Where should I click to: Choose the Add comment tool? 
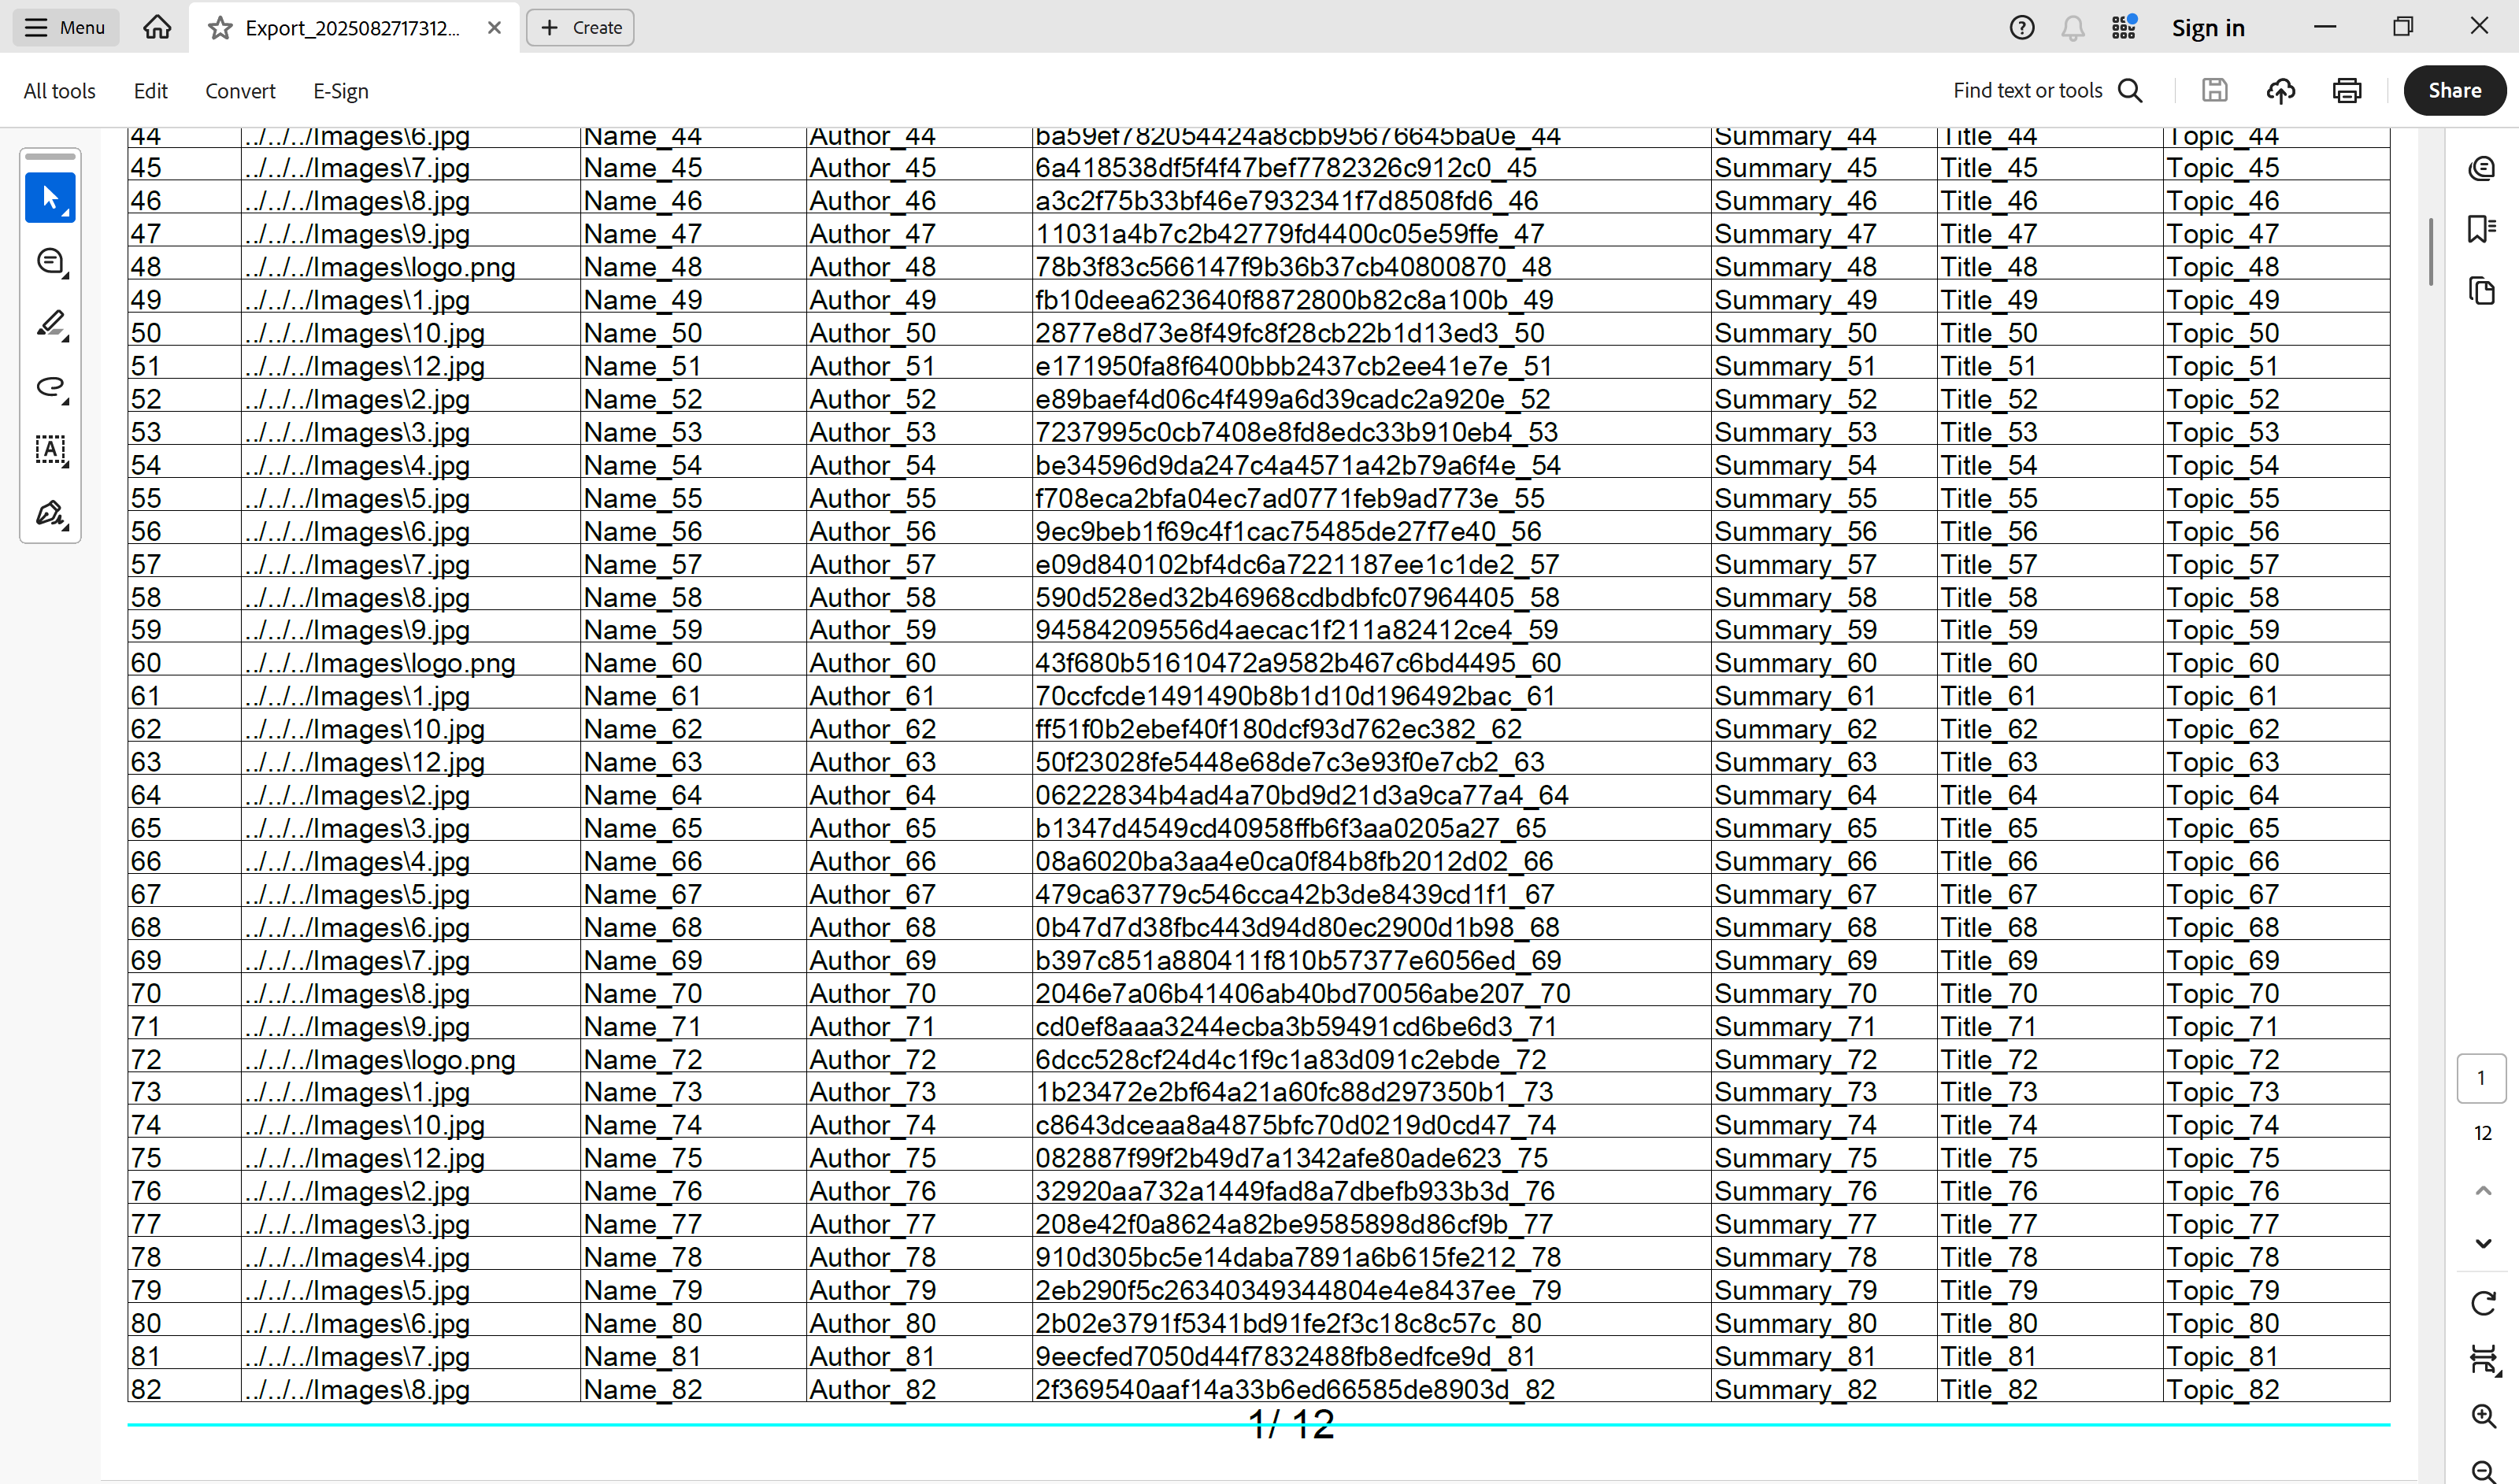coord(50,262)
